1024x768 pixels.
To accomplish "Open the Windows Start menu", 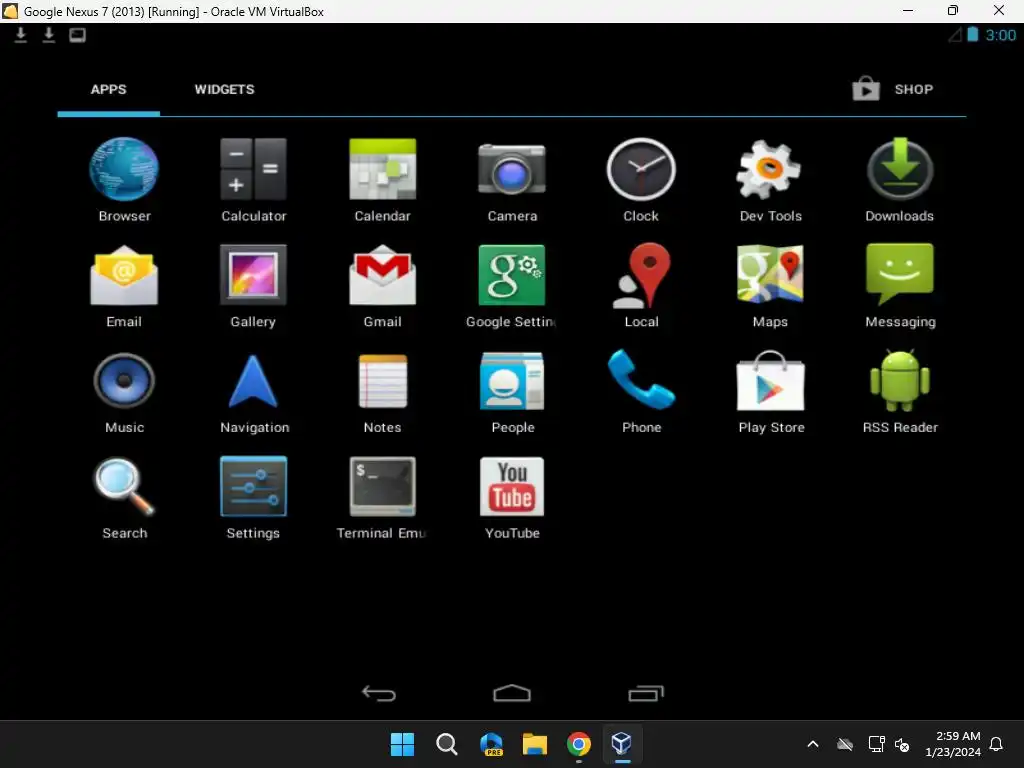I will 402,744.
